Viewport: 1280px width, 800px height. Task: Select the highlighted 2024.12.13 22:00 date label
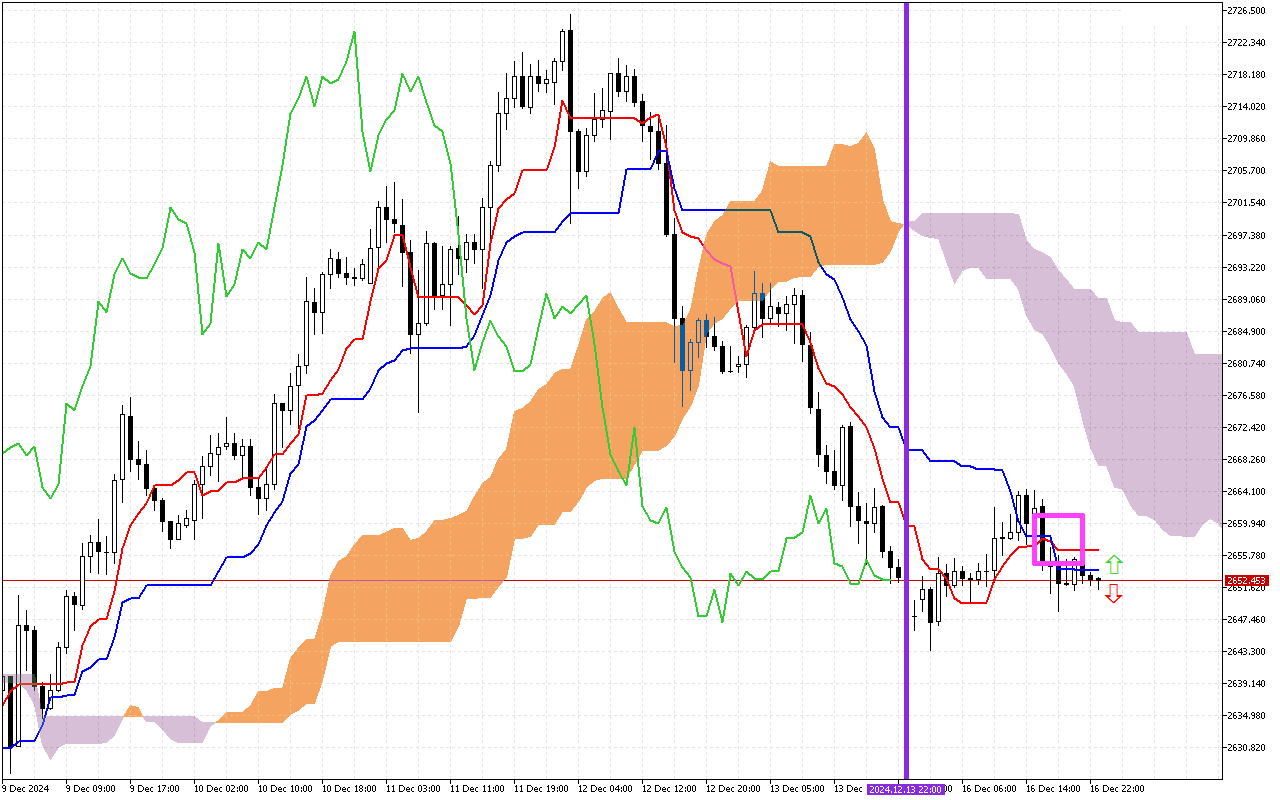(x=906, y=789)
